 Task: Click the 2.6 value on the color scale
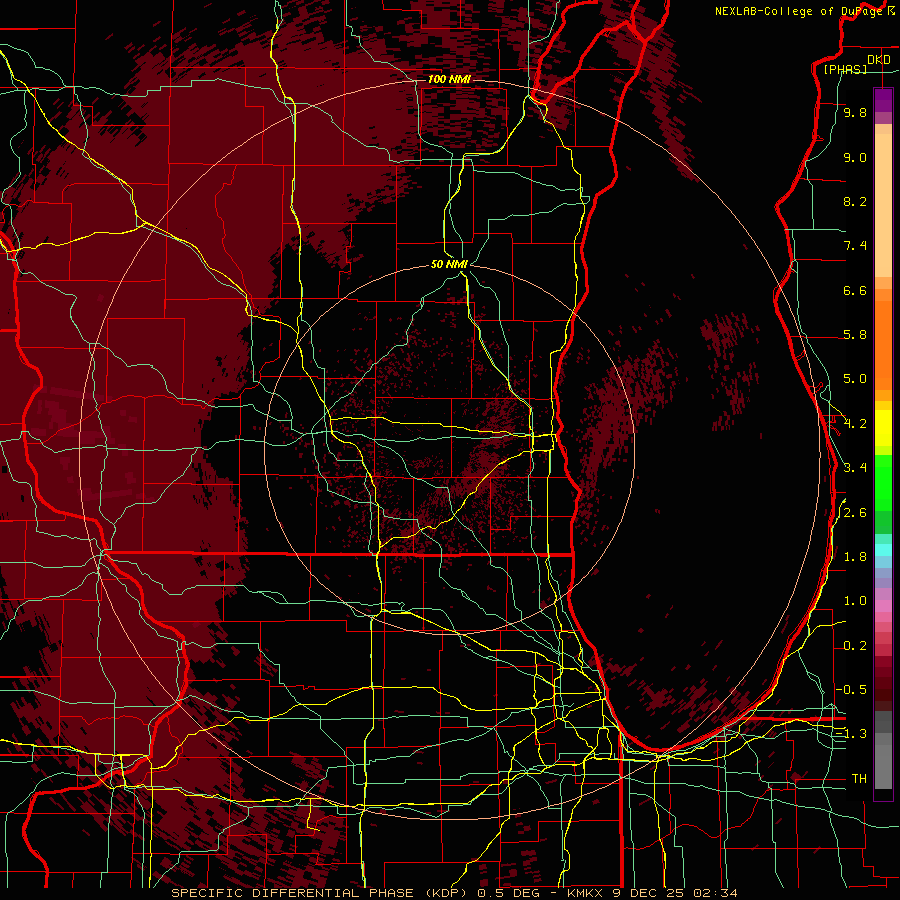pos(855,513)
